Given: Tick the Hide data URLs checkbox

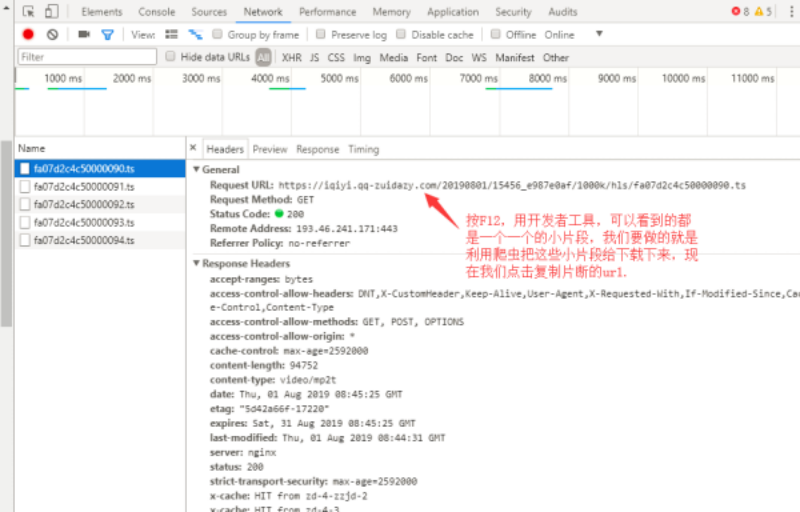Looking at the screenshot, I should tap(171, 57).
